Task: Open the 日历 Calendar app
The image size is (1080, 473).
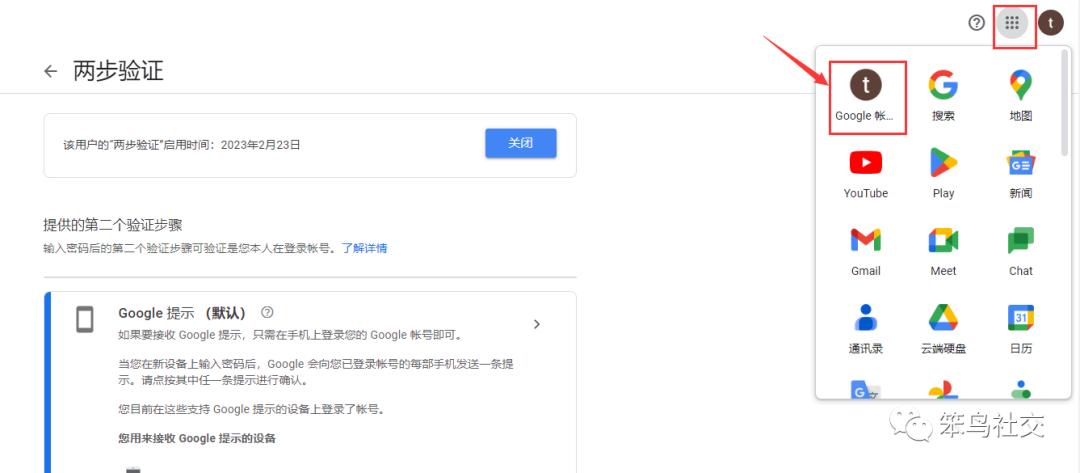Action: pyautogui.click(x=1021, y=329)
